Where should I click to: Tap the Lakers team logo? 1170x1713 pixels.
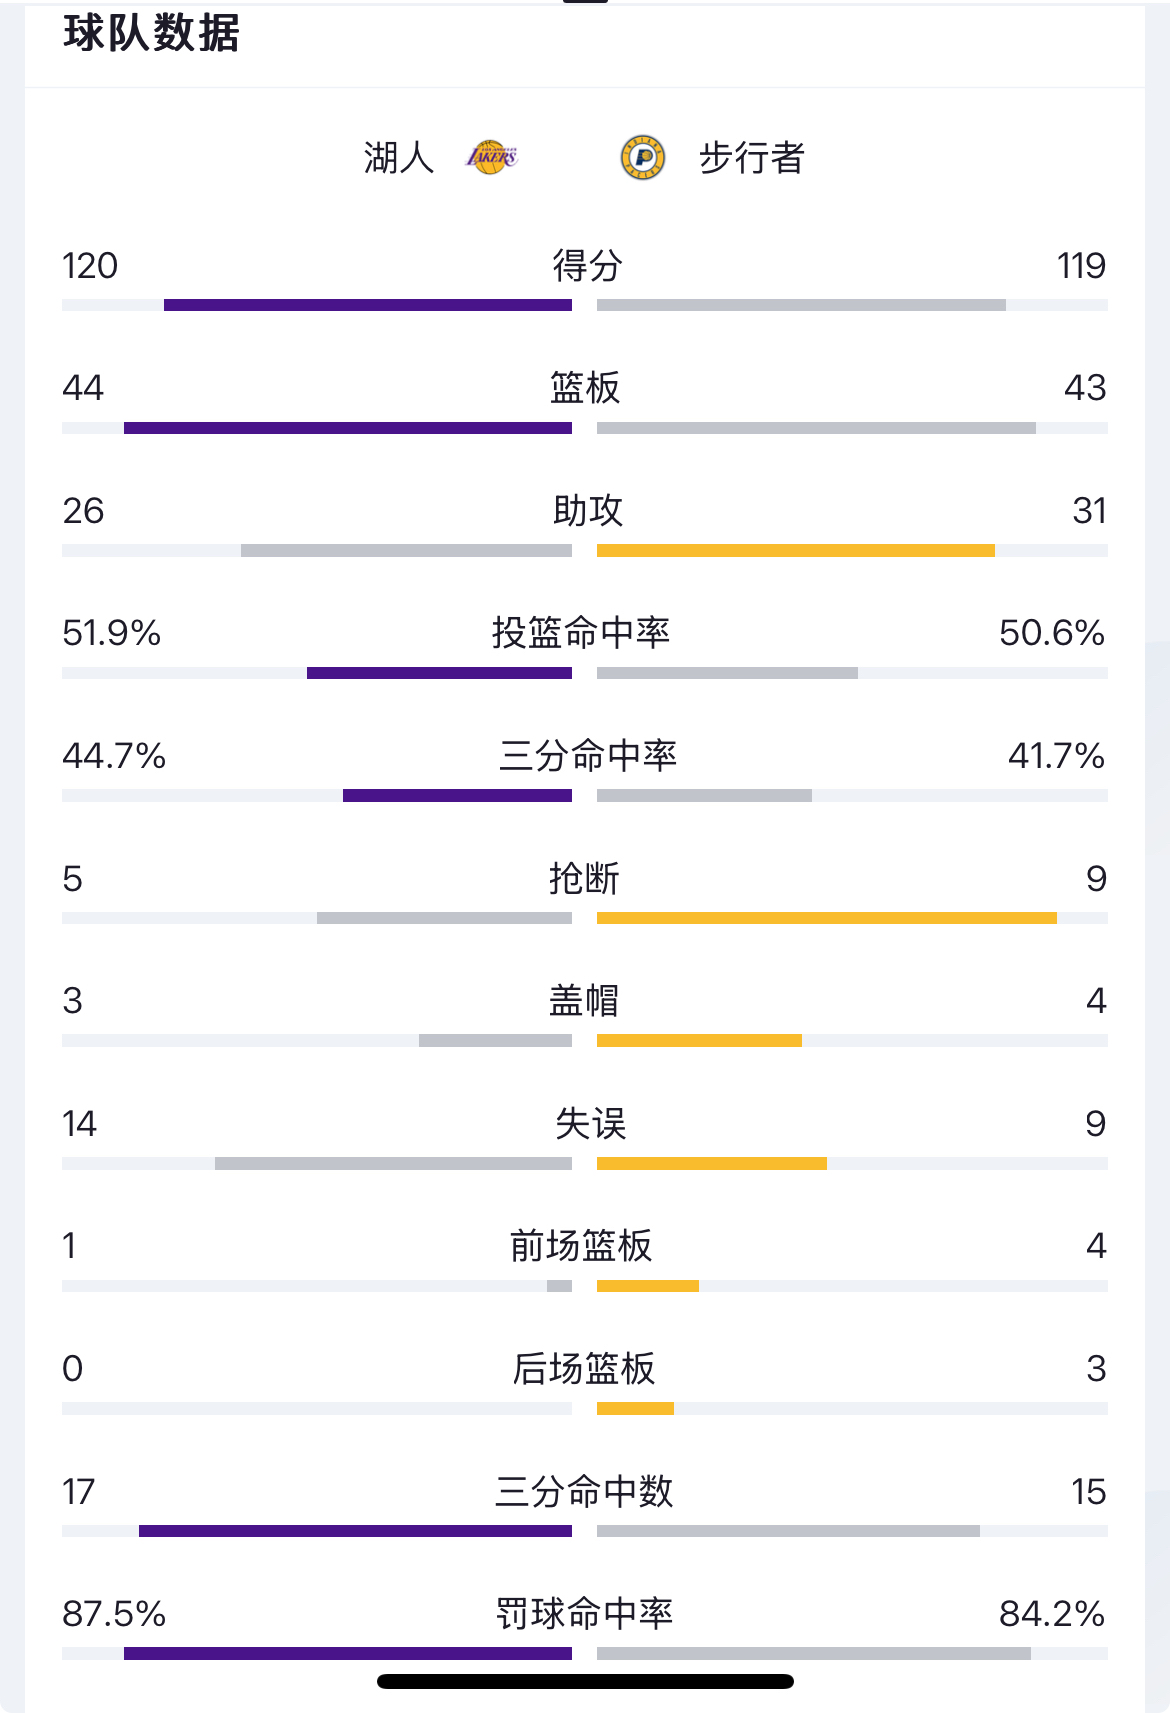492,157
